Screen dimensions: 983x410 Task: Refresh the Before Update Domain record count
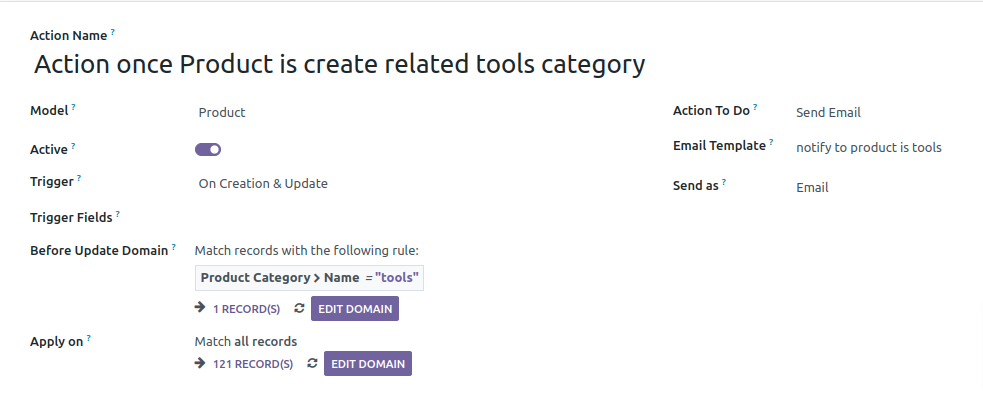299,308
